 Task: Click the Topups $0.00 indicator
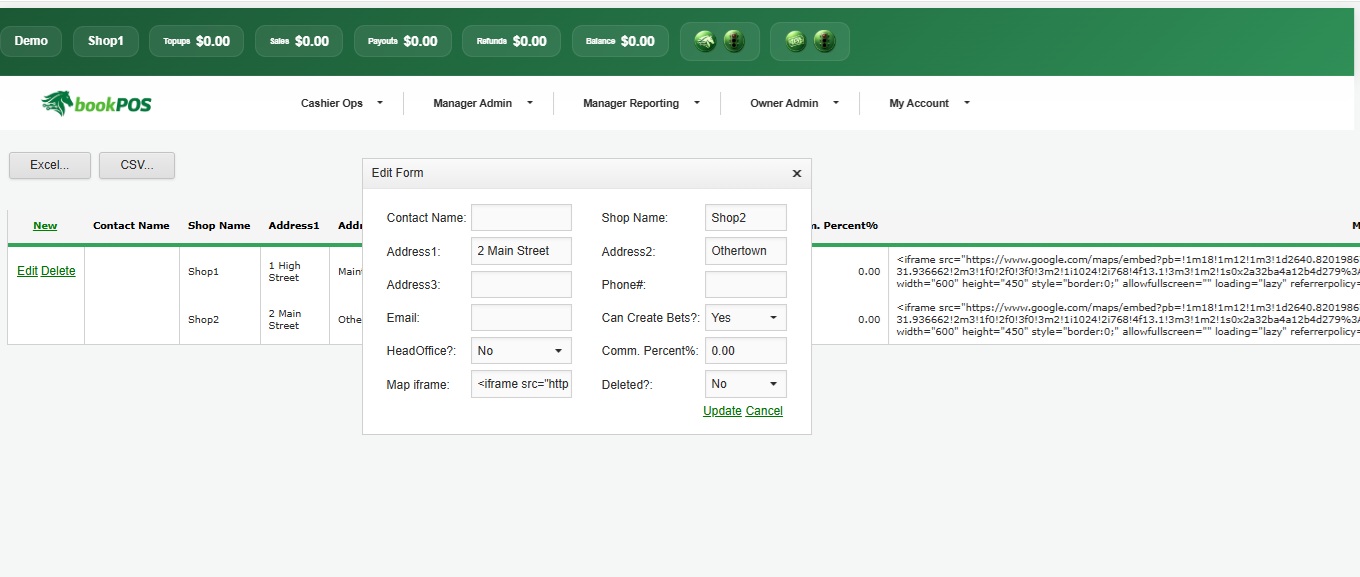click(196, 41)
